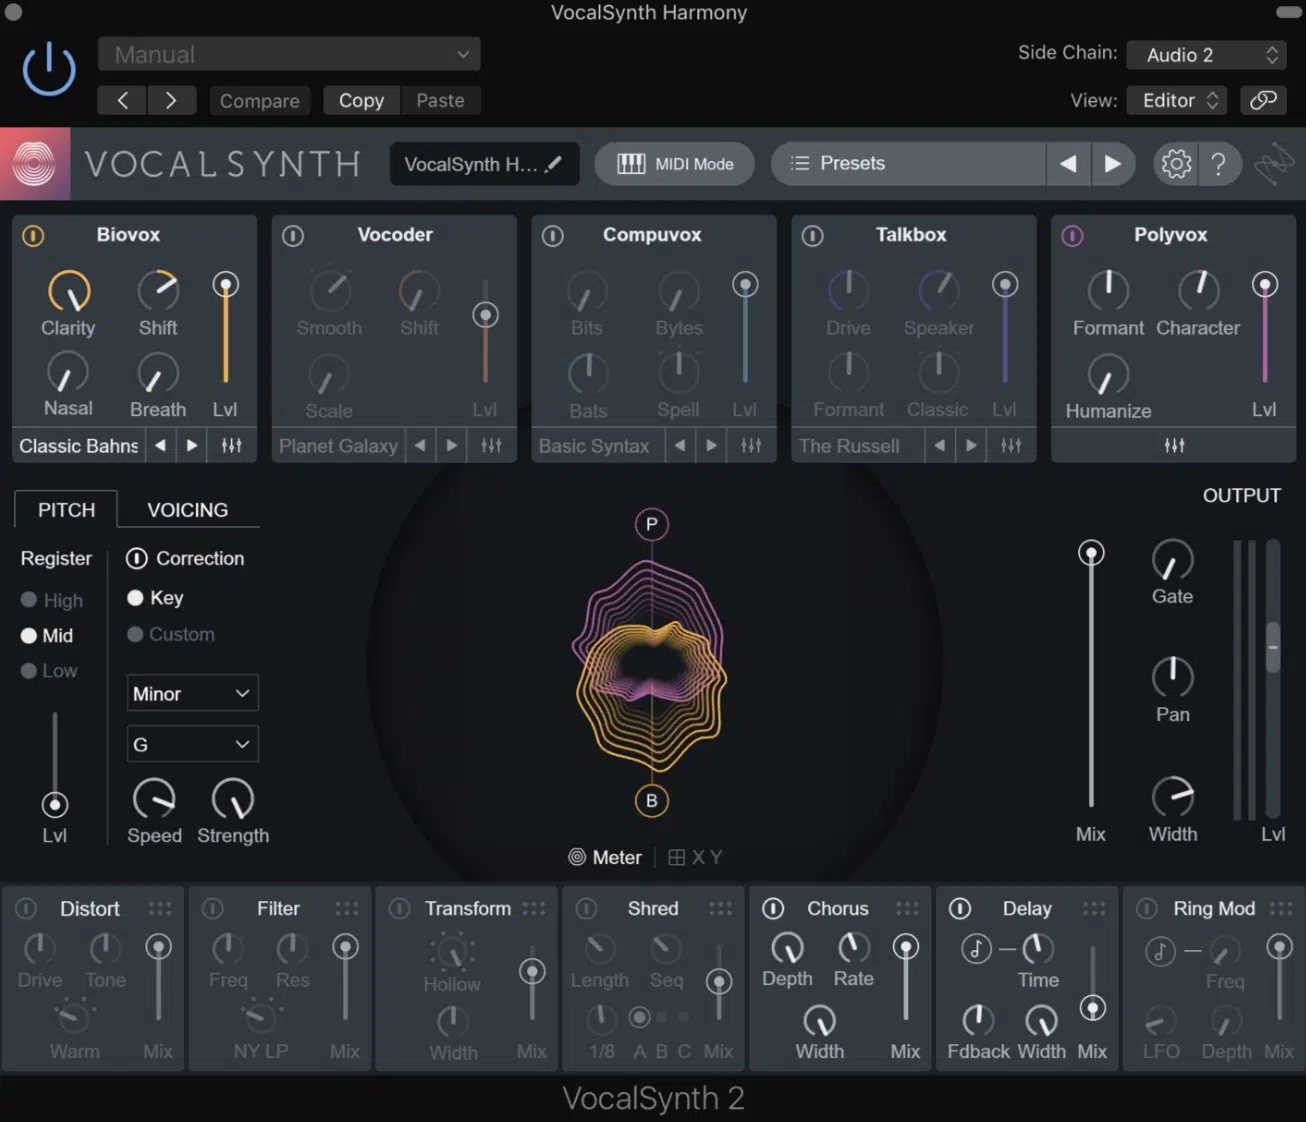Image resolution: width=1306 pixels, height=1122 pixels.
Task: Open the Basic Syntax preset name
Action: pyautogui.click(x=595, y=446)
